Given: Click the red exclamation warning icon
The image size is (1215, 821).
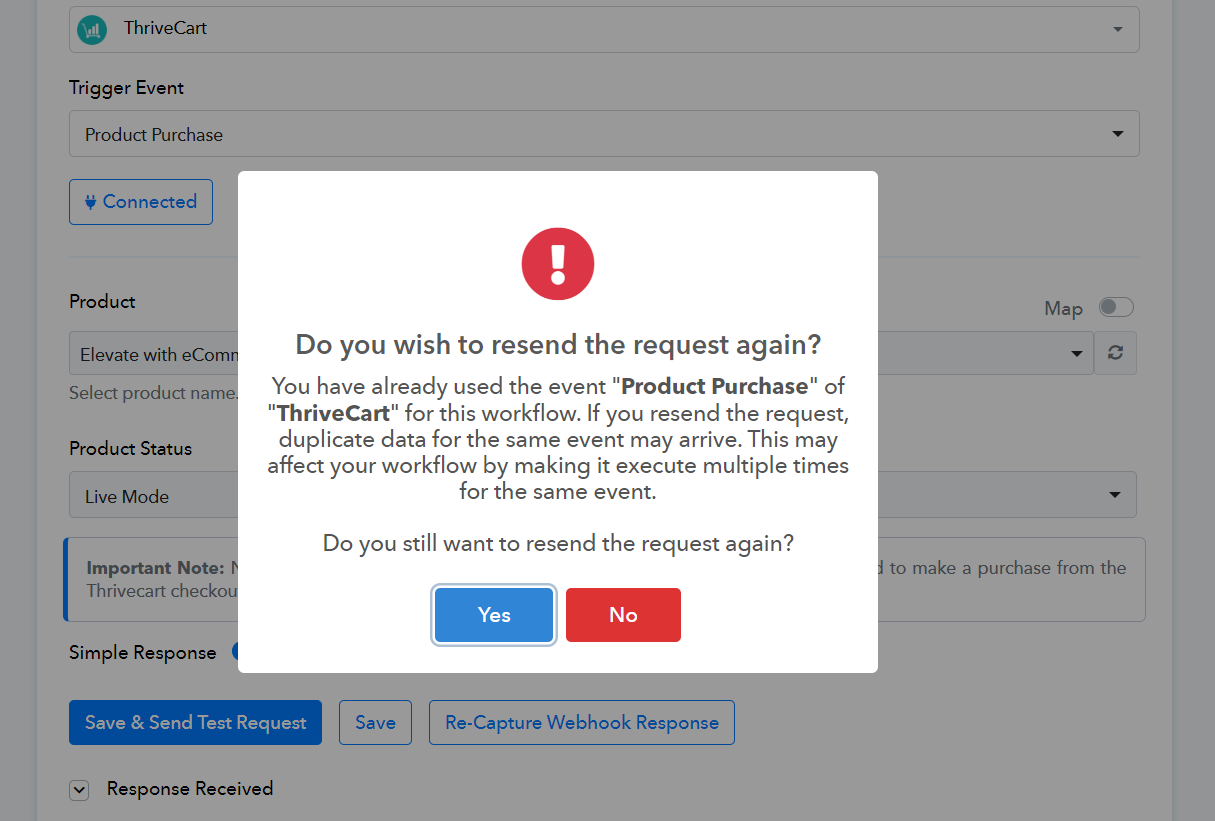Looking at the screenshot, I should 558,264.
